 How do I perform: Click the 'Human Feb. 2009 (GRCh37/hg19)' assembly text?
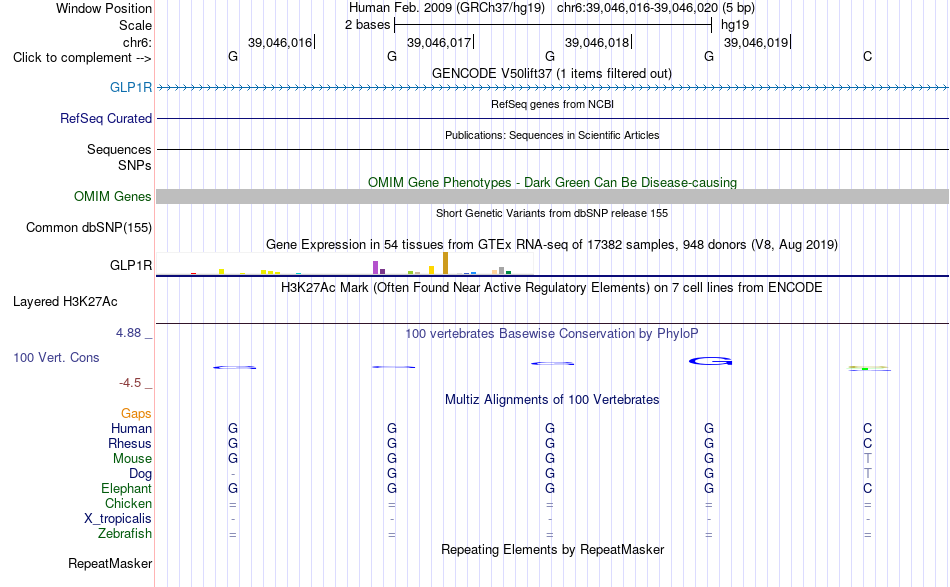point(447,8)
